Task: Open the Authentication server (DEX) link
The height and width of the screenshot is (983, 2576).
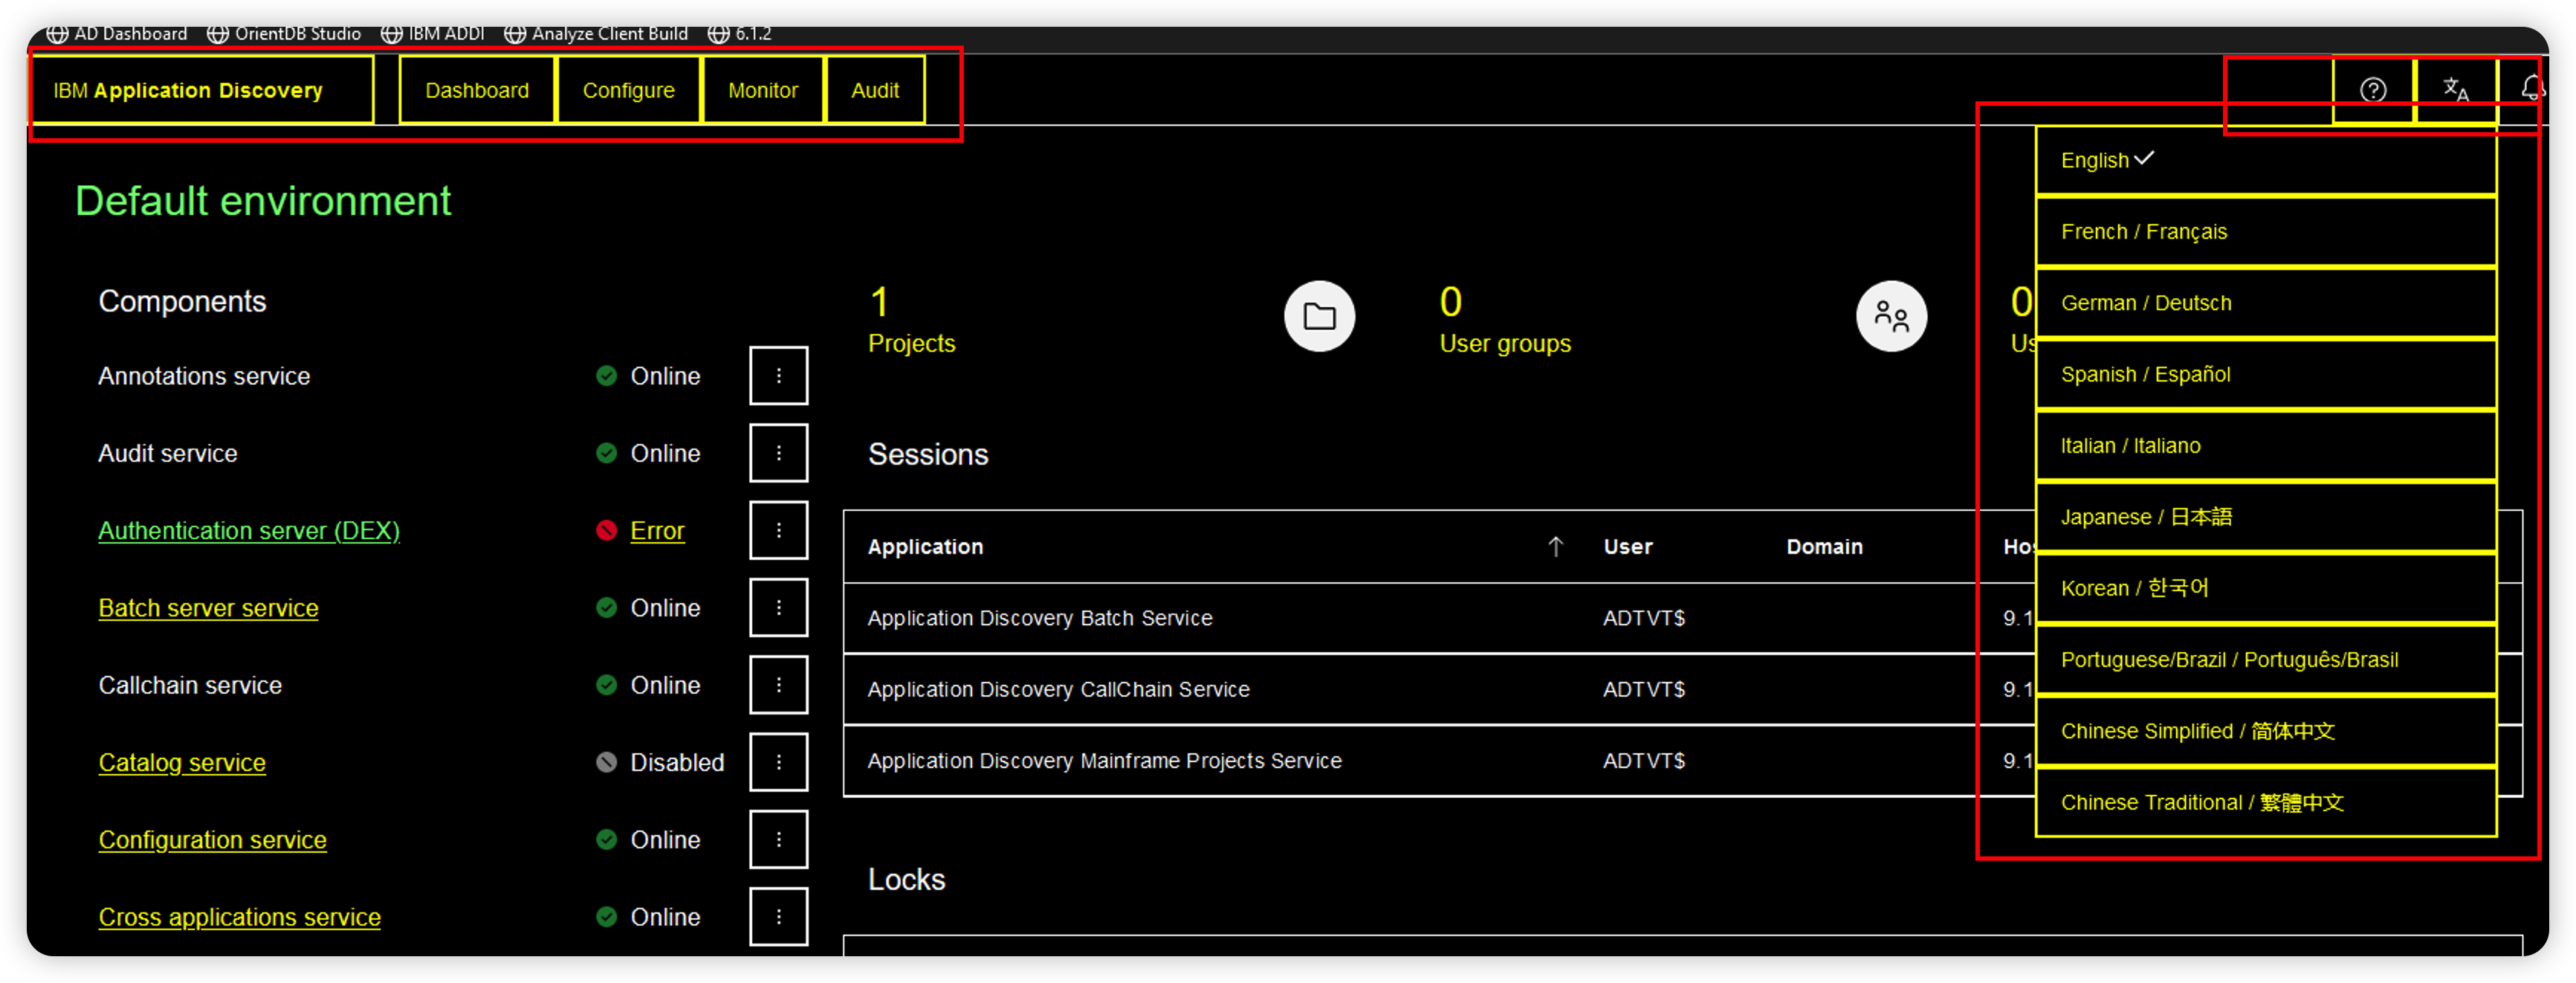Action: [248, 530]
